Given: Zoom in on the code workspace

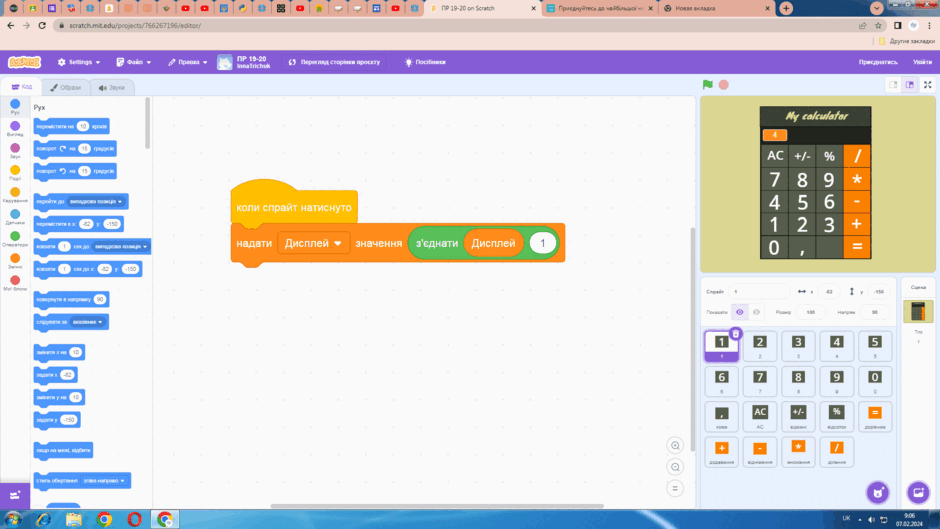Looking at the screenshot, I should (x=675, y=446).
